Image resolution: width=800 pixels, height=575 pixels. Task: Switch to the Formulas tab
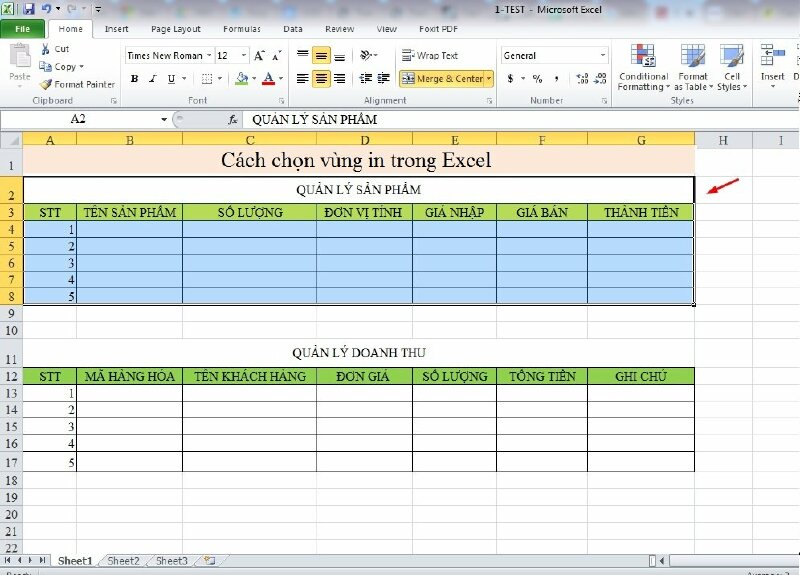[x=242, y=29]
